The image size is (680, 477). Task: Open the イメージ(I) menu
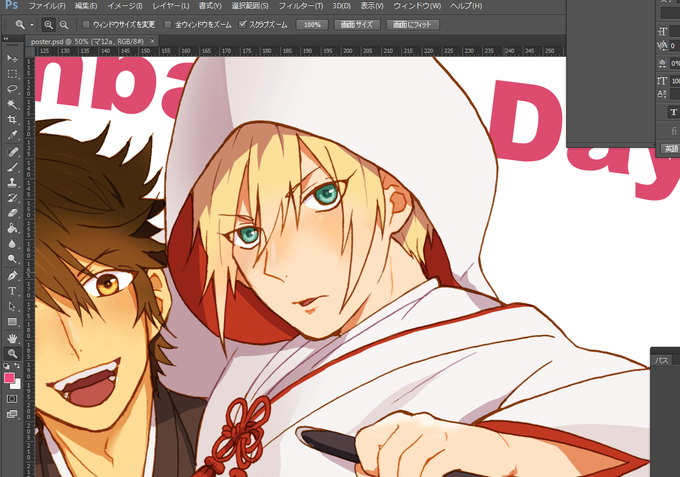pos(125,6)
